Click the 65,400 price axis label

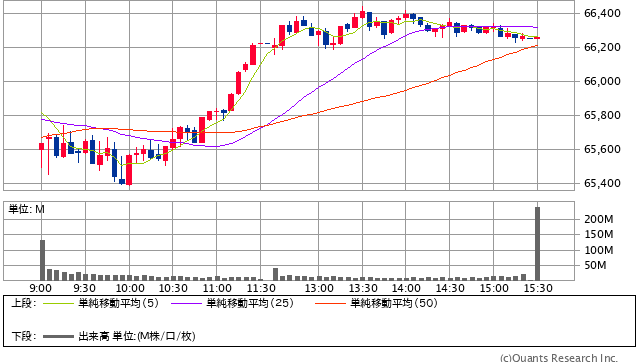602,183
